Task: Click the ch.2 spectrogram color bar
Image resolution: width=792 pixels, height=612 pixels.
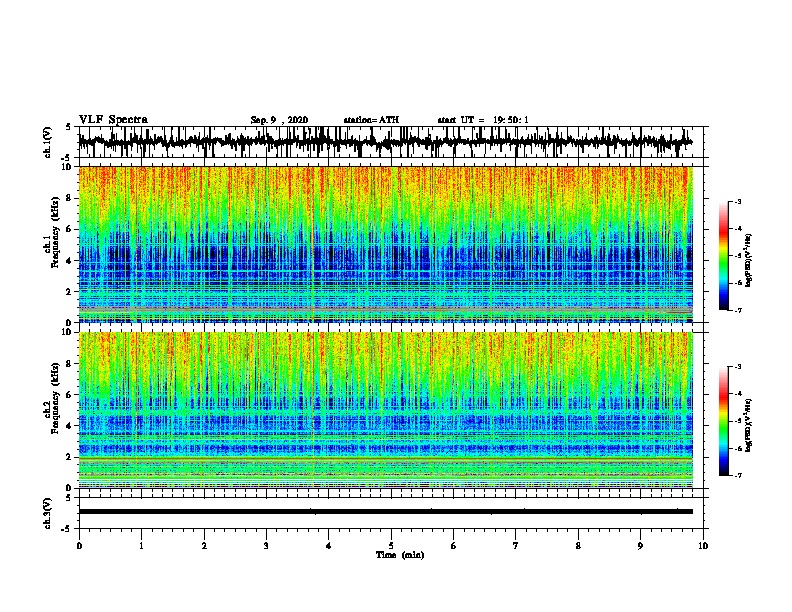Action: tap(723, 421)
